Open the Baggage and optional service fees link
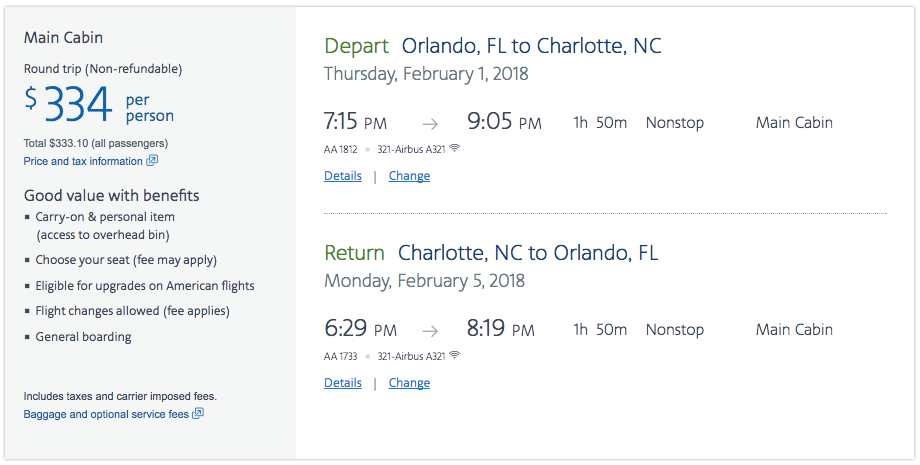The image size is (920, 465). (106, 414)
